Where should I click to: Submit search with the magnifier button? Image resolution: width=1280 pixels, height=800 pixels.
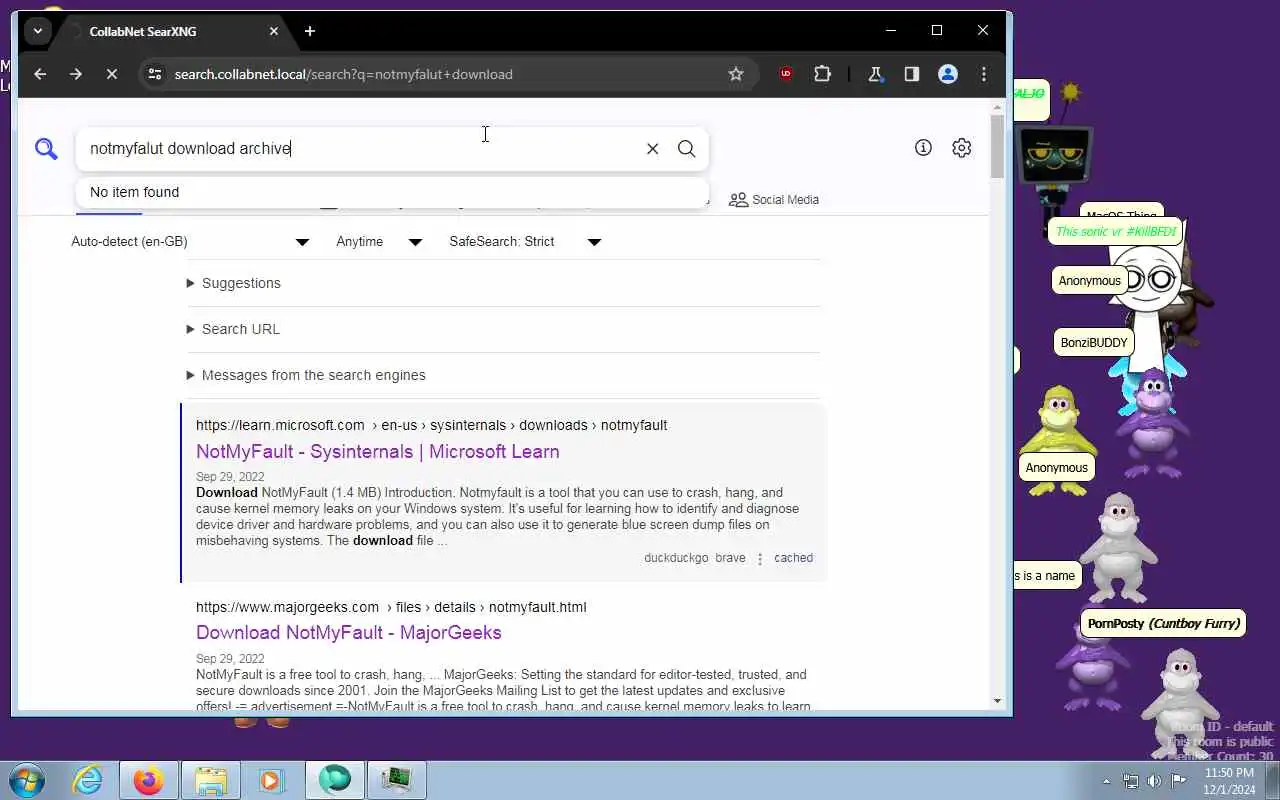(686, 148)
